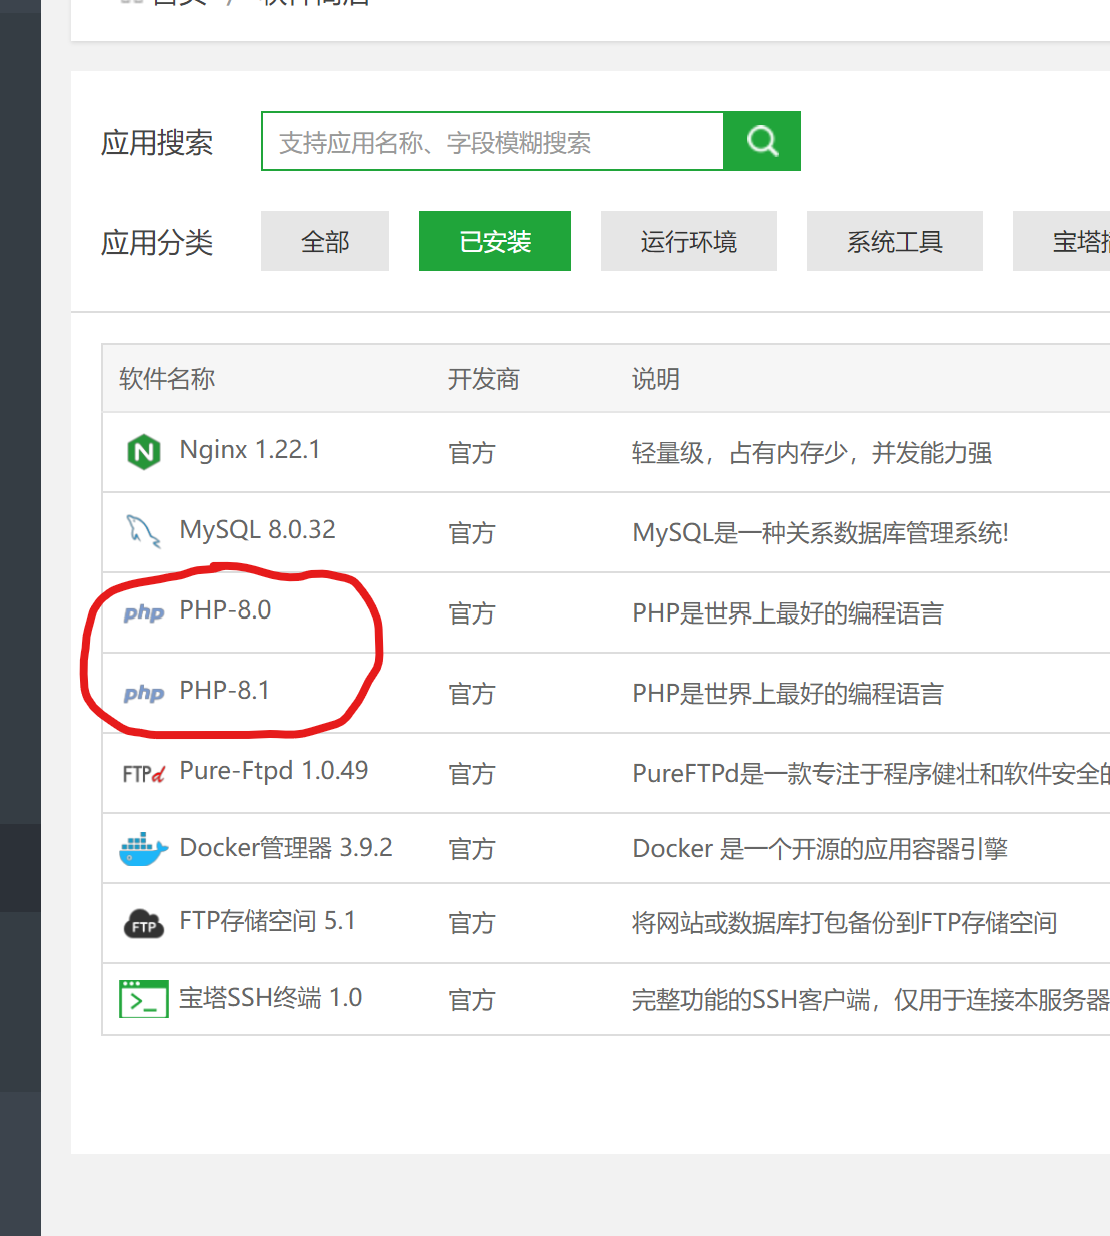Click the green search magnifier button
This screenshot has width=1110, height=1236.
click(761, 141)
